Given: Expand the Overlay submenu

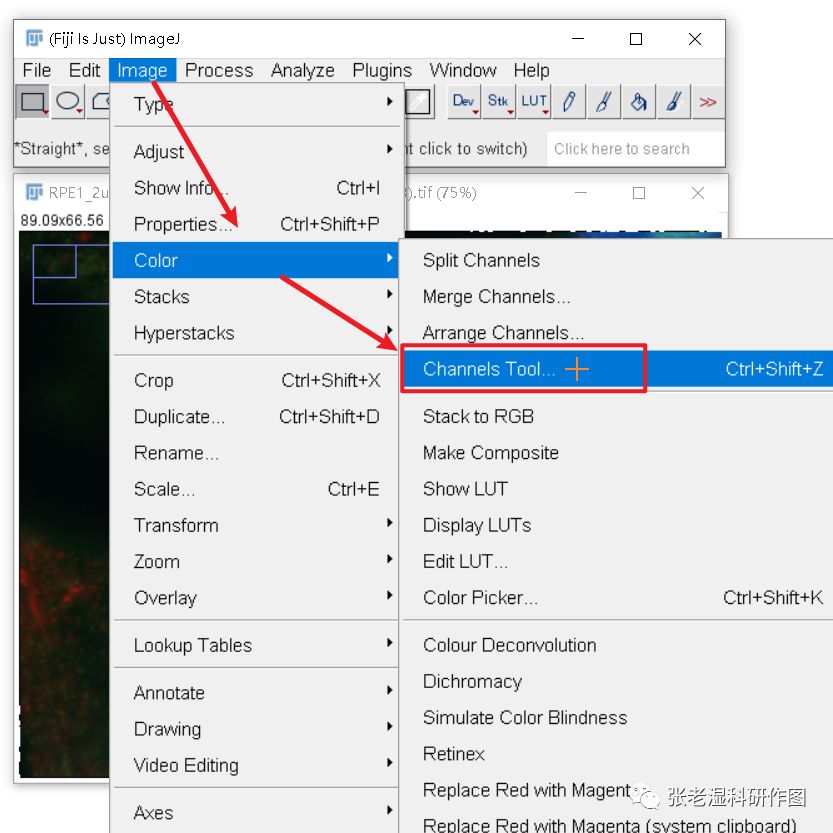Looking at the screenshot, I should [256, 598].
